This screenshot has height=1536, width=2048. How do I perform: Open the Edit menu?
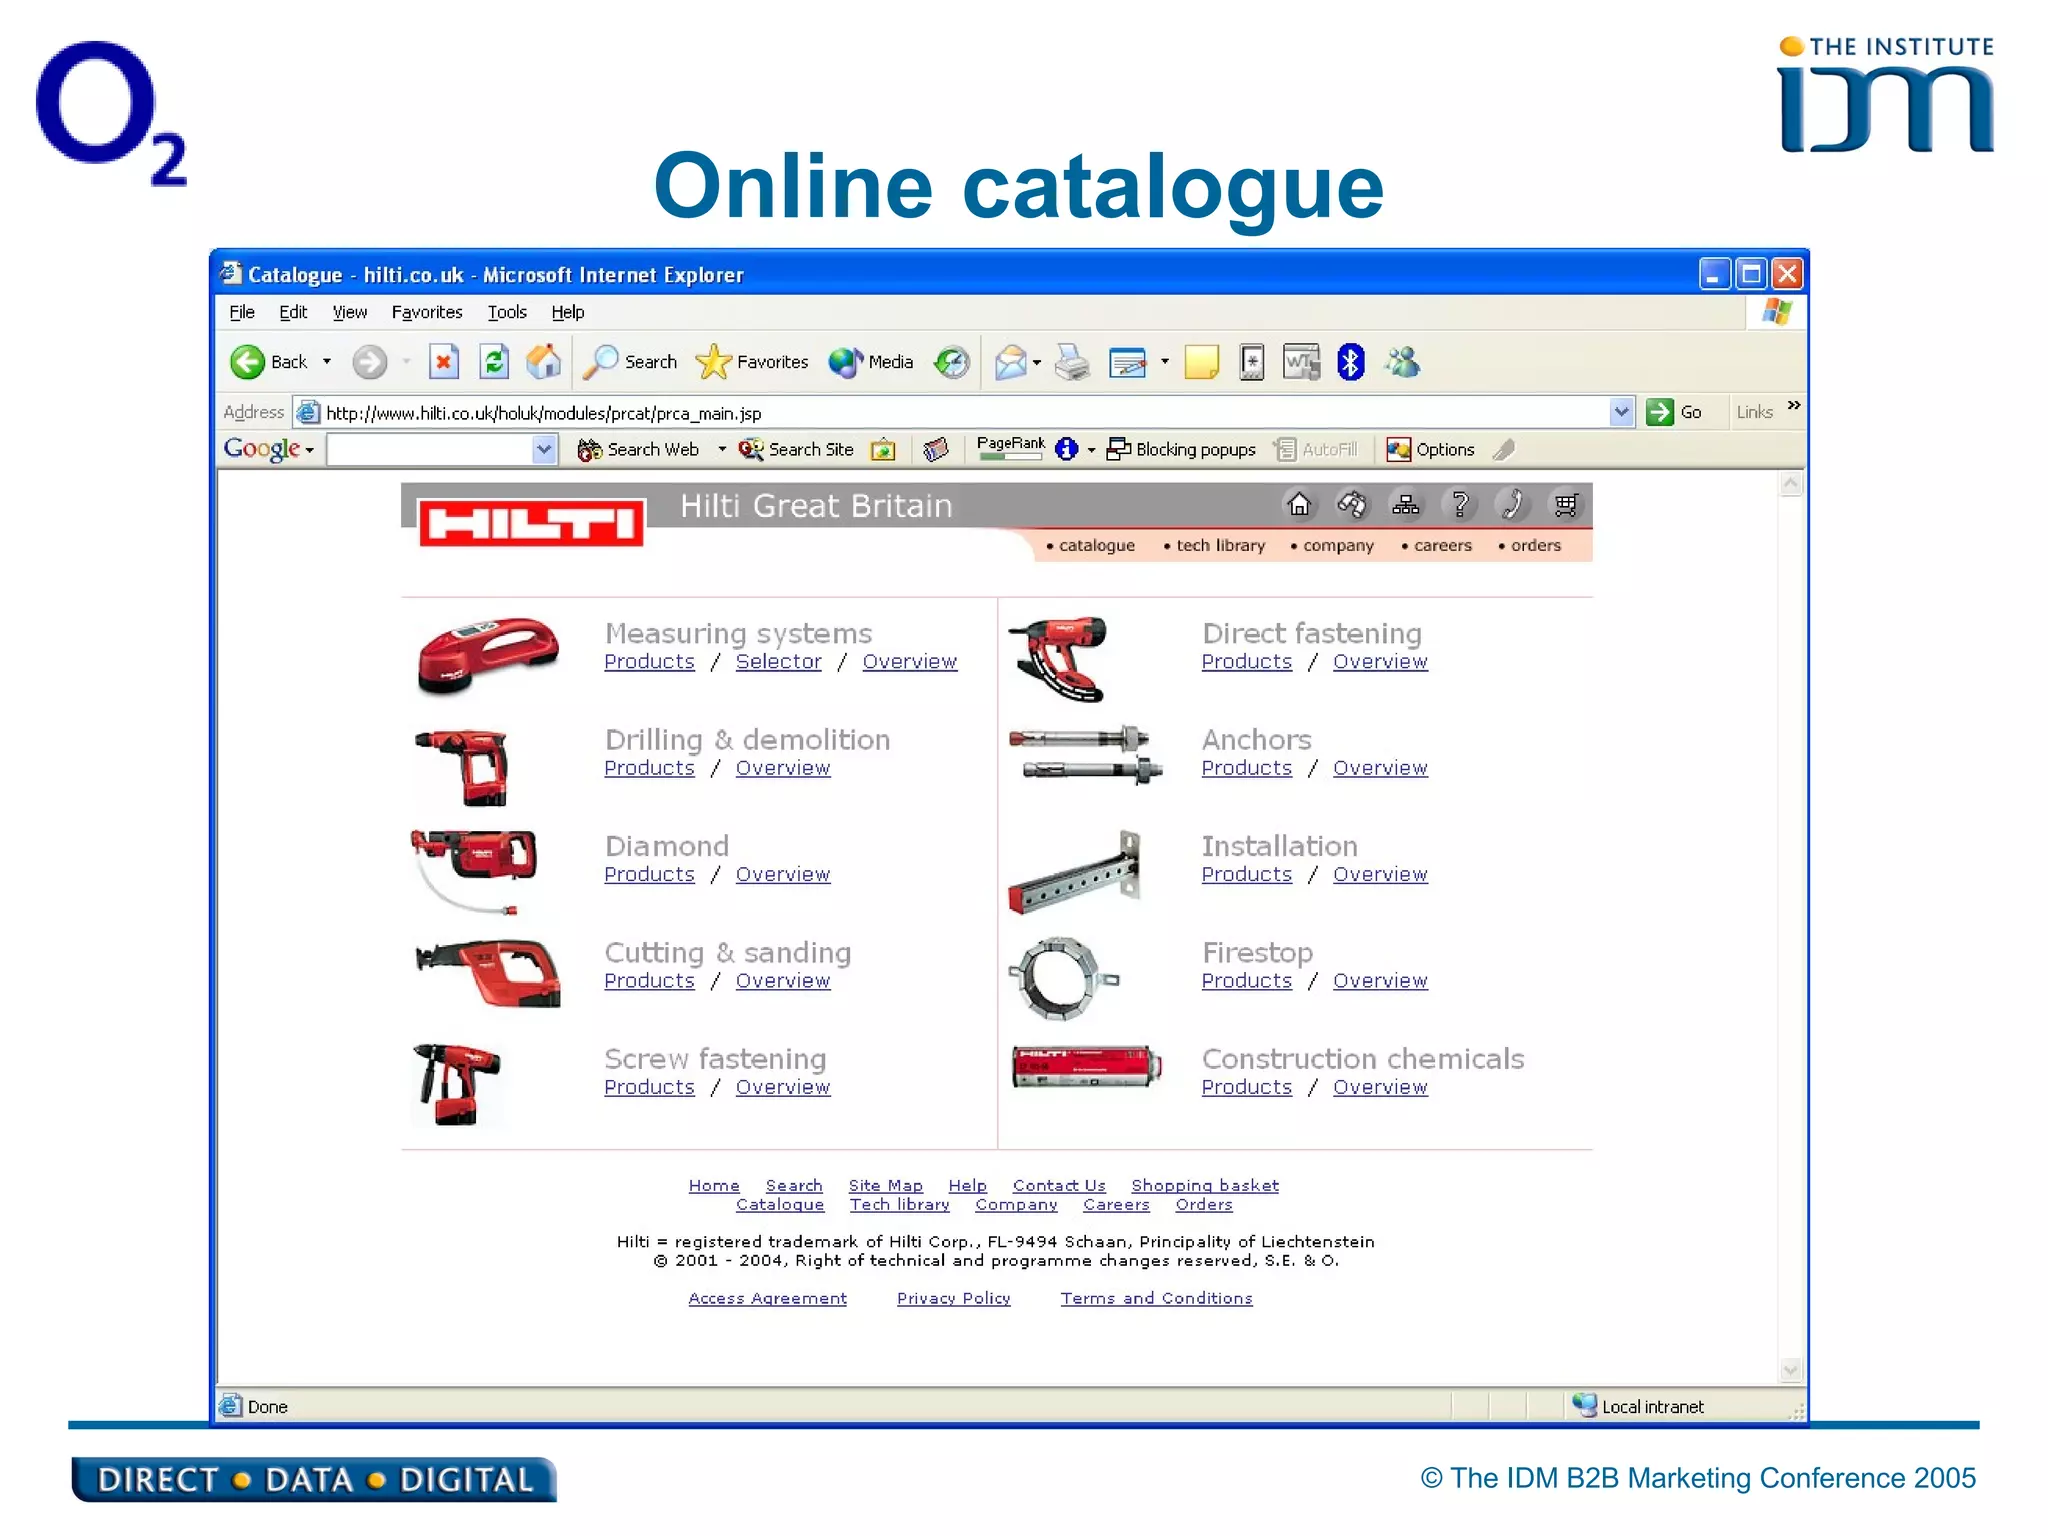293,312
